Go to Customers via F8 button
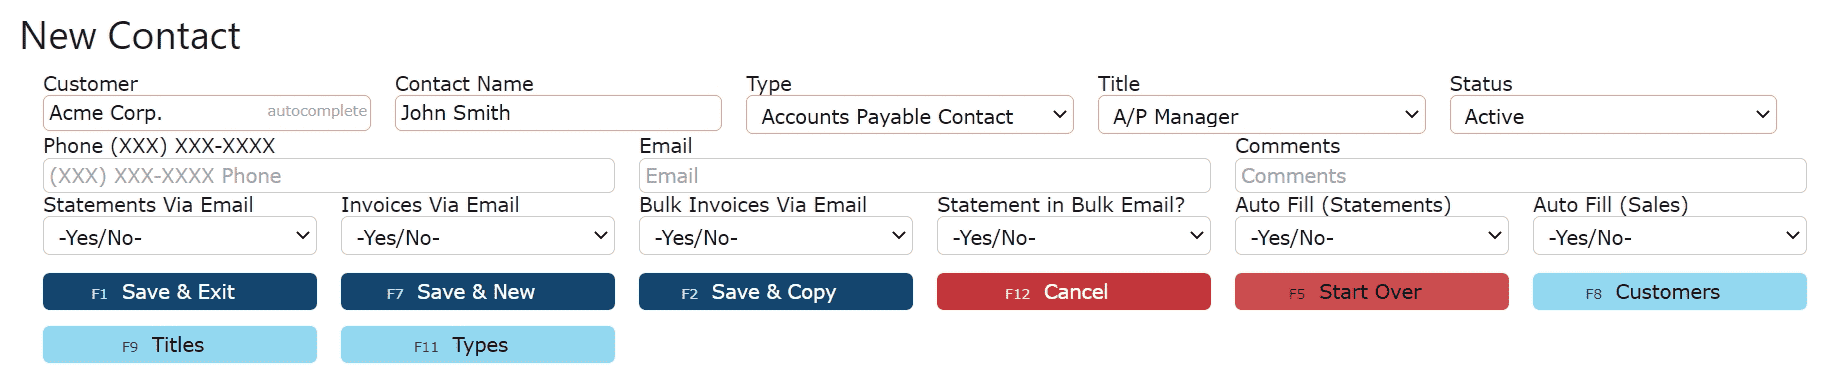This screenshot has height=376, width=1842. click(x=1670, y=292)
